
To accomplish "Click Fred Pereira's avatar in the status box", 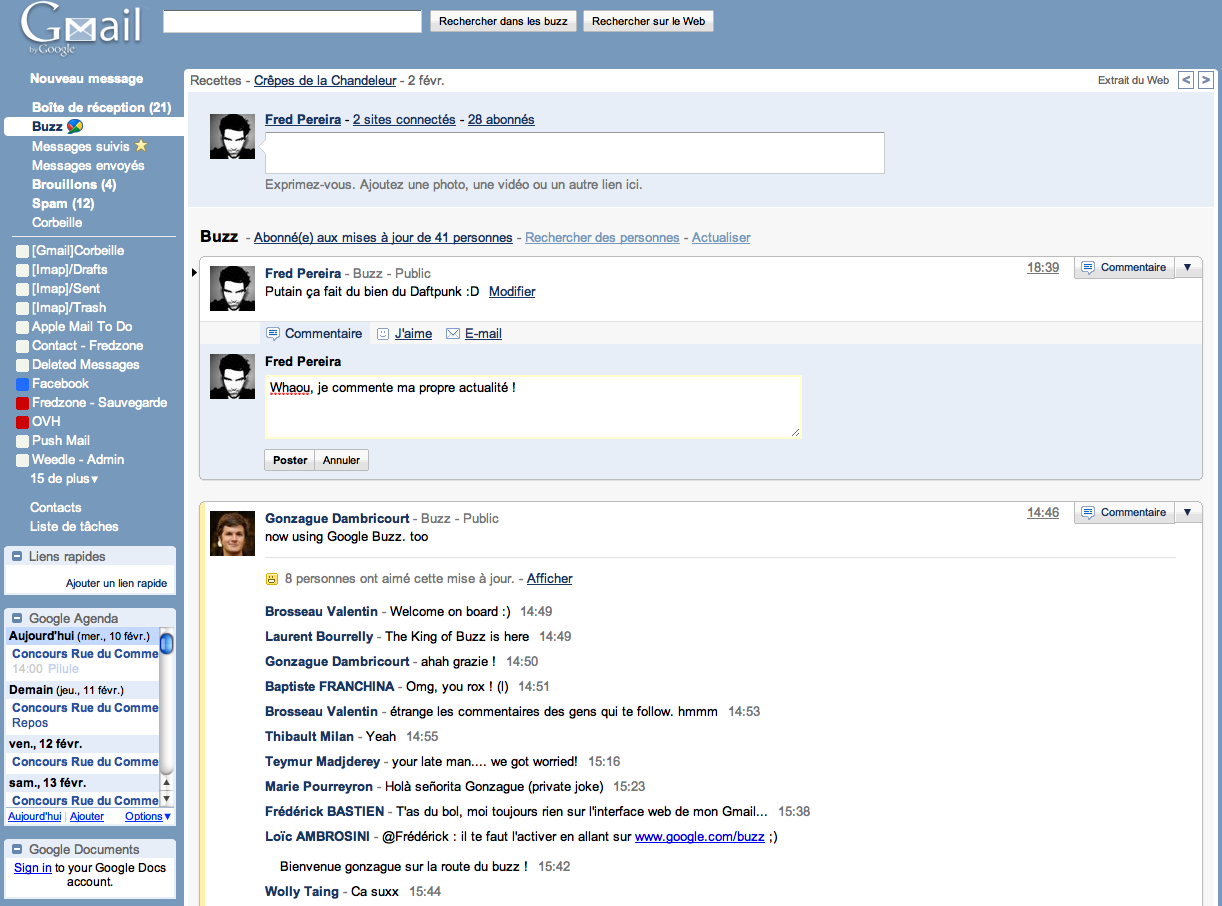I will pos(232,136).
